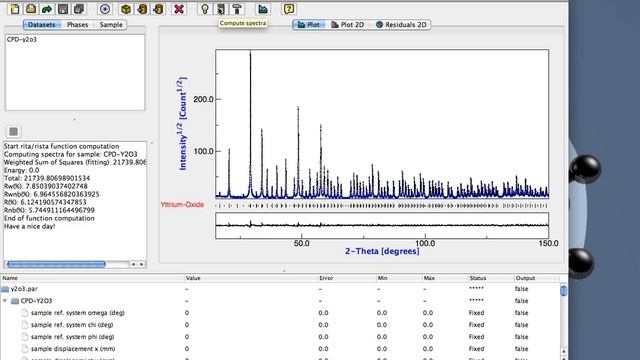640x360 pixels.
Task: Click the parameter table vertical scrollbar thumb
Action: [x=564, y=291]
